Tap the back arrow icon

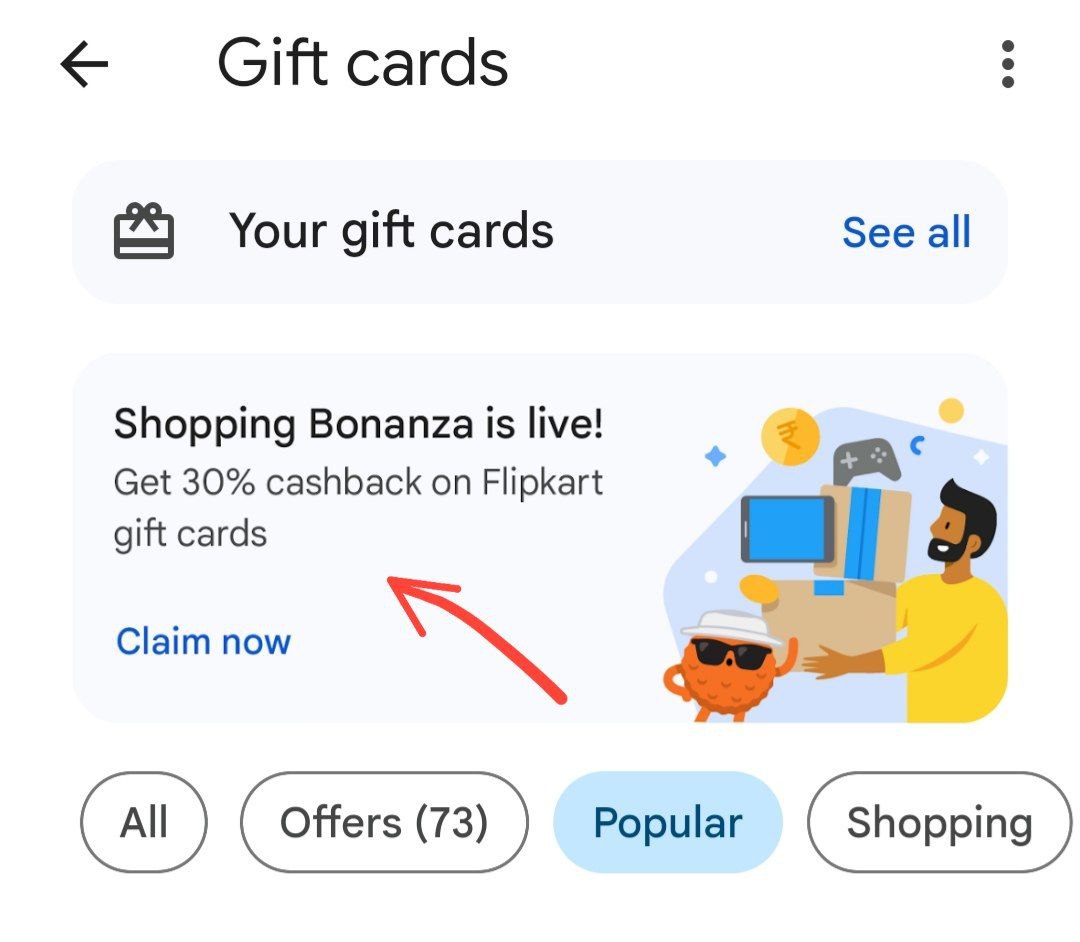click(84, 65)
